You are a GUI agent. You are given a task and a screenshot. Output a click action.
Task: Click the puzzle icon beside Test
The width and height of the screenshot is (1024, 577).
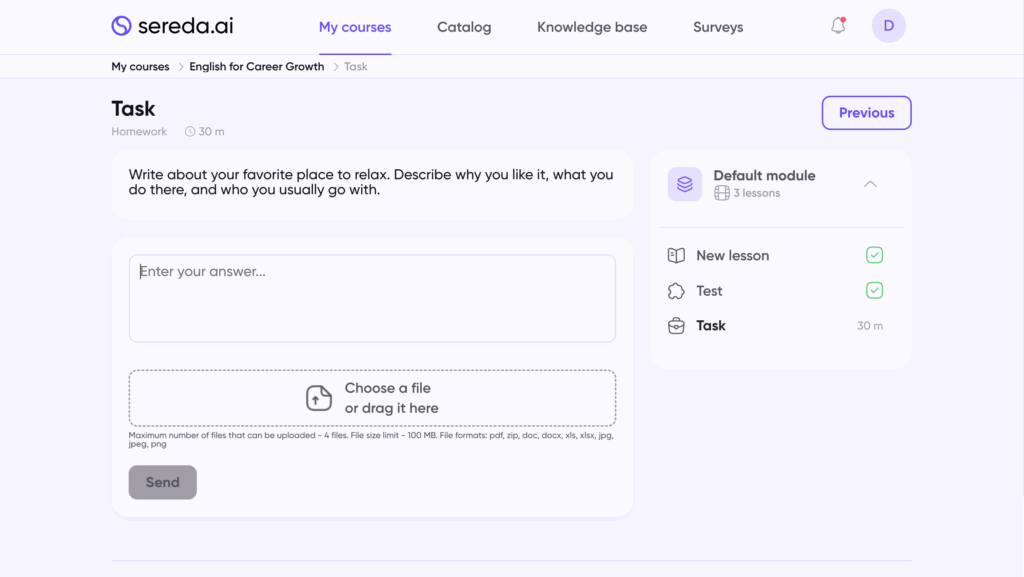point(676,291)
